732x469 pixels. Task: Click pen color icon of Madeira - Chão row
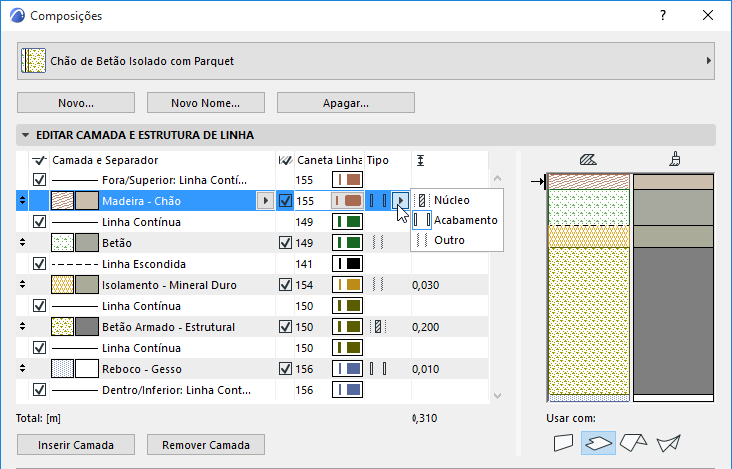(x=347, y=201)
